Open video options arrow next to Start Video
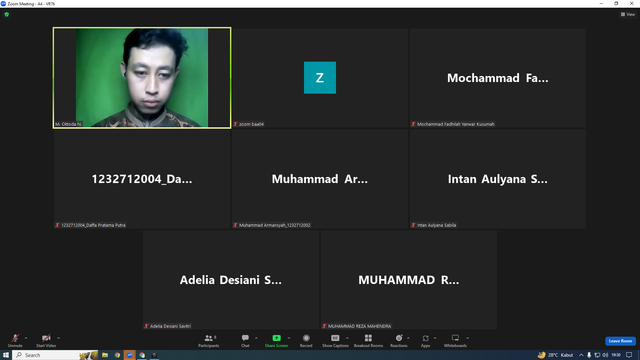The image size is (640, 360). (x=59, y=338)
